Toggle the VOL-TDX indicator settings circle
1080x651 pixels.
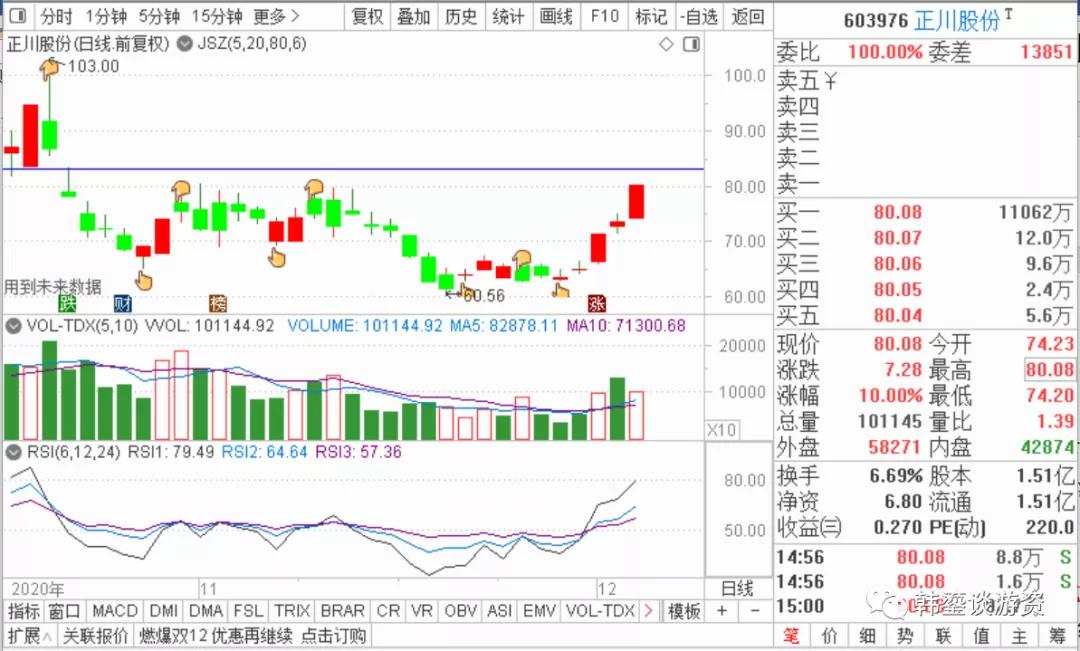pos(13,326)
